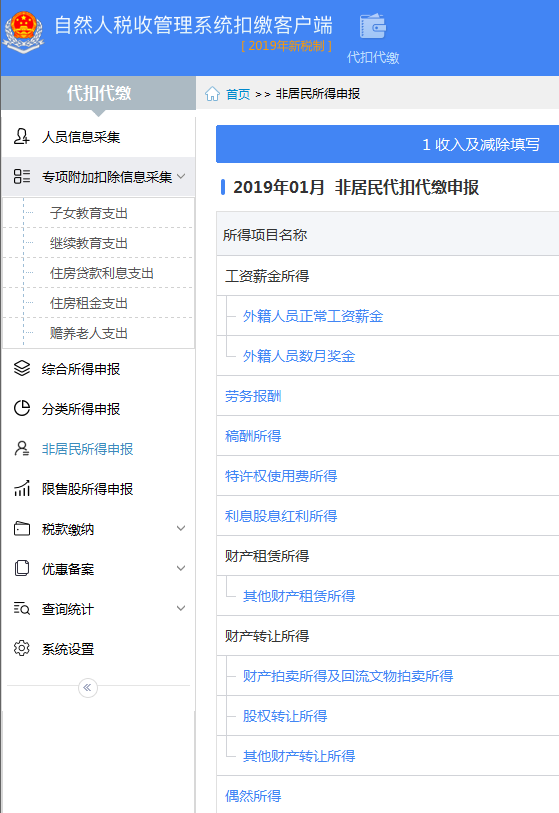Screen dimensions: 559x813
Task: Expand the 优惠备案 menu chevron
Action: pyautogui.click(x=181, y=568)
